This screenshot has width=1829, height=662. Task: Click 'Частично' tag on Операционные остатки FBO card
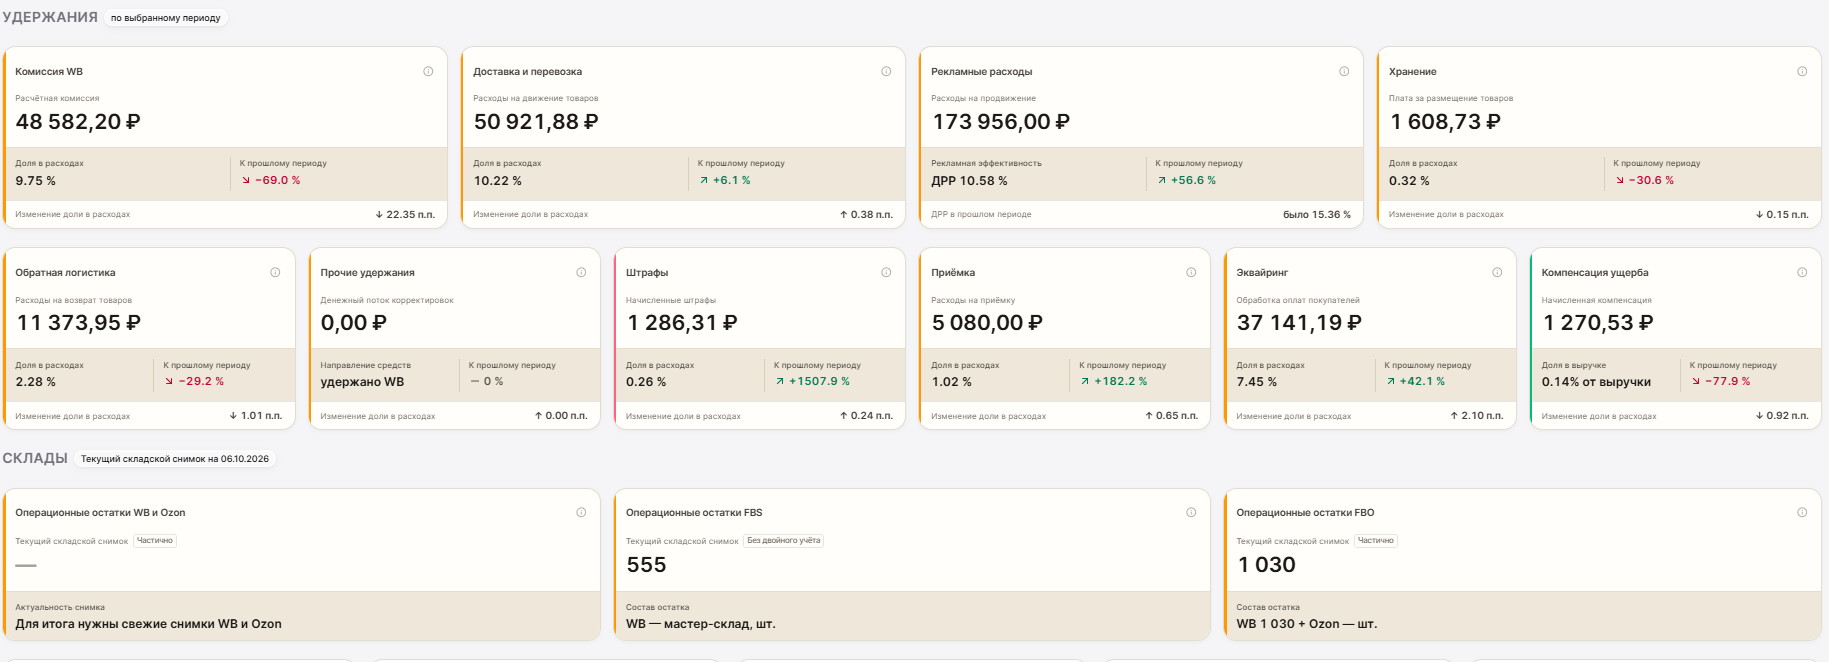(x=1376, y=541)
